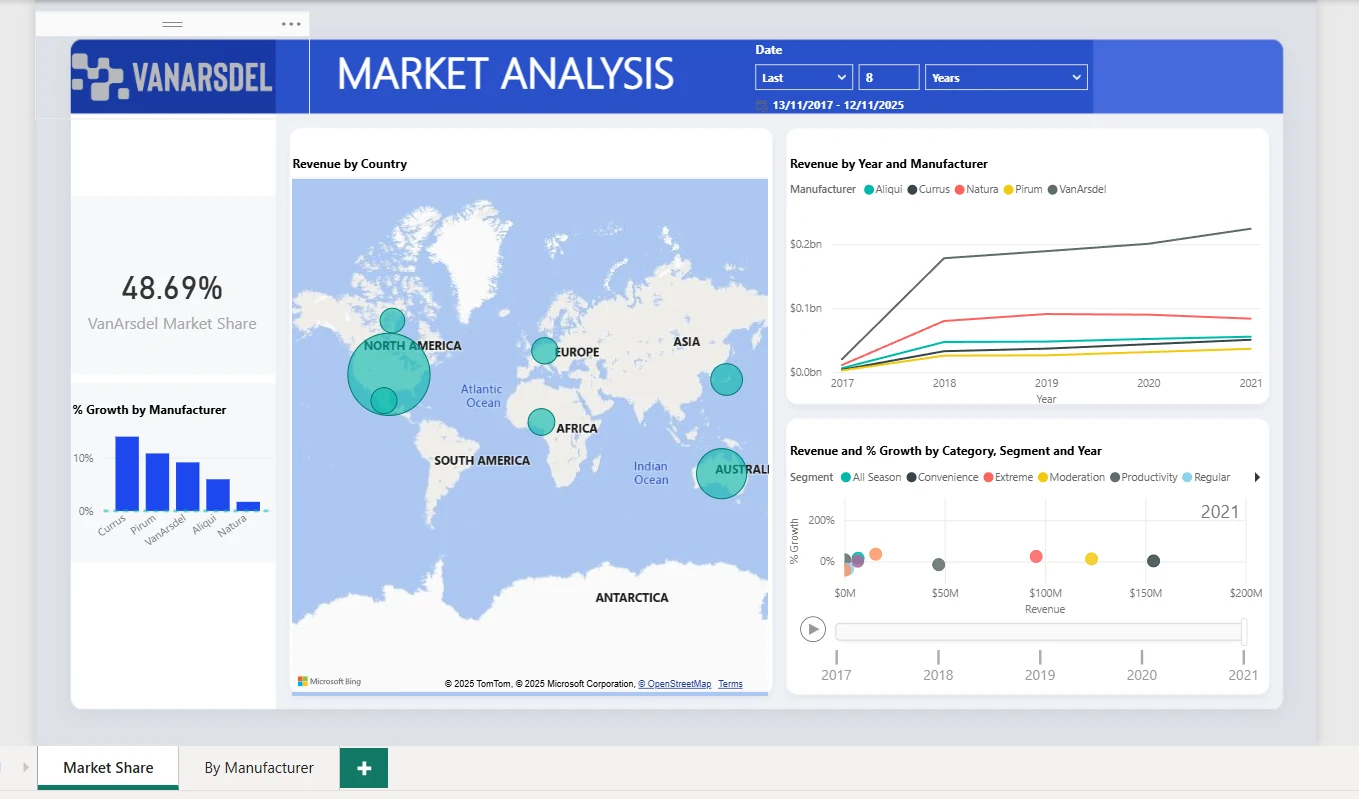Switch to the Market Share sheet tab
Screen dimensions: 1359x799
(108, 768)
